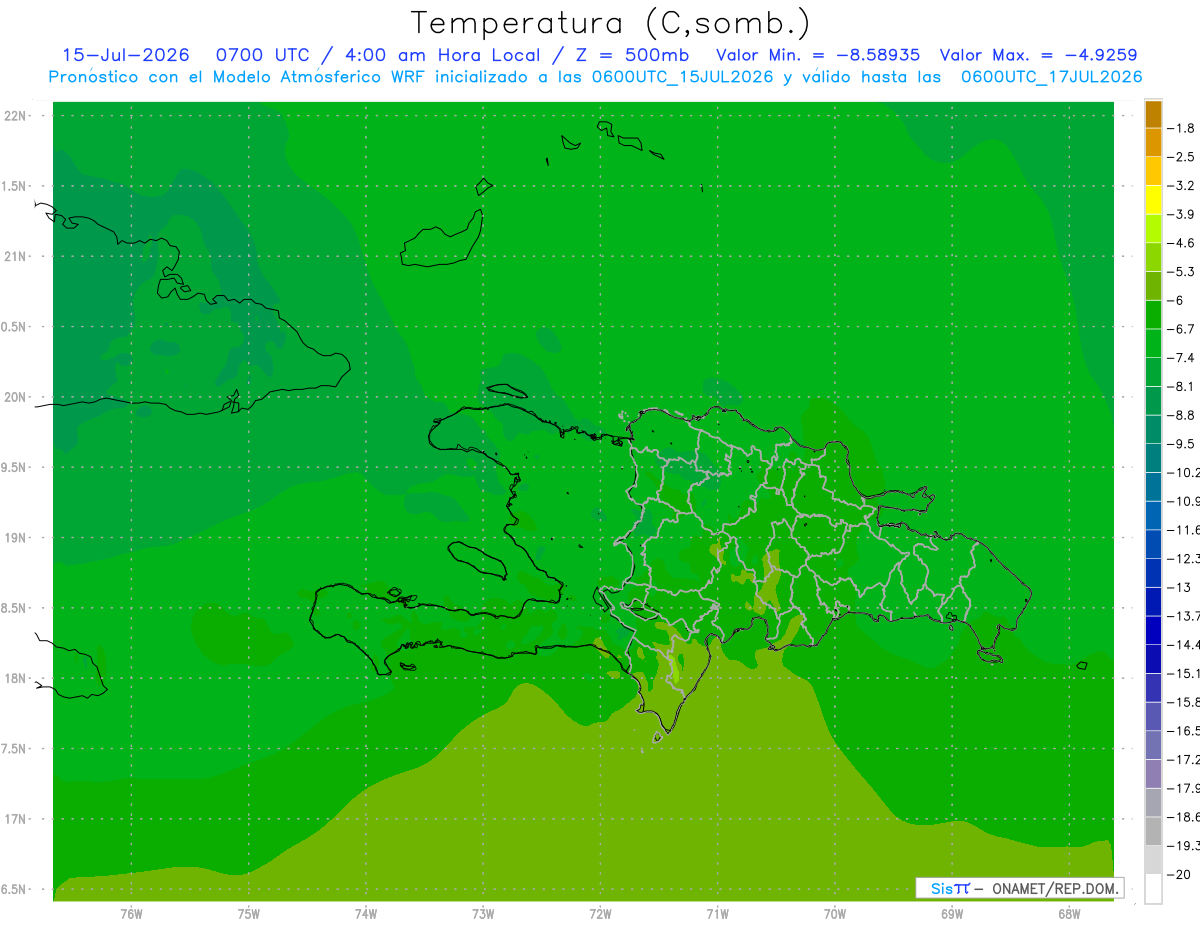This screenshot has width=1200, height=927.
Task: Click the '-14.4' legend value
Action: pos(1183,644)
